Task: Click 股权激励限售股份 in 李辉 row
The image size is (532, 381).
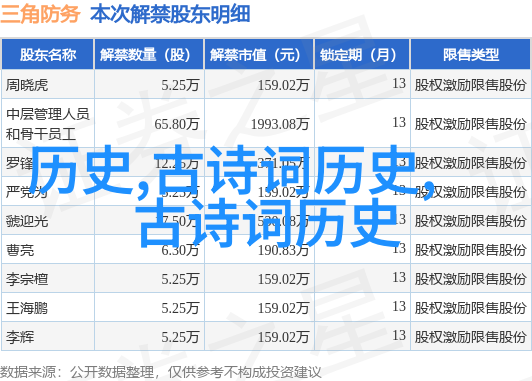Action: tap(470, 337)
